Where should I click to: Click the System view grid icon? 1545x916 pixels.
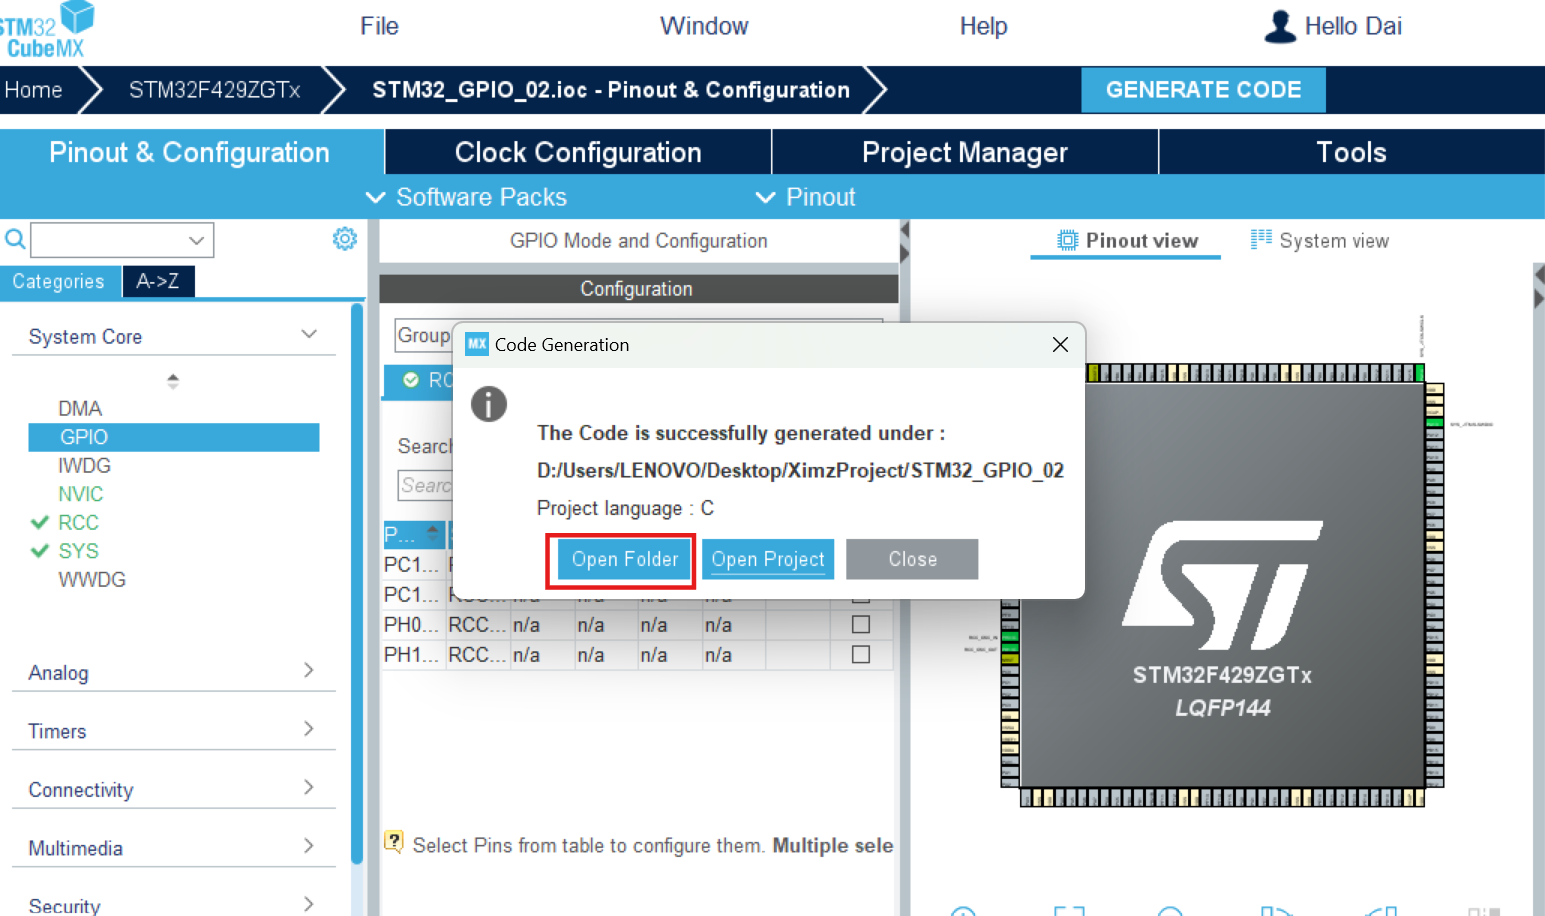[1261, 239]
